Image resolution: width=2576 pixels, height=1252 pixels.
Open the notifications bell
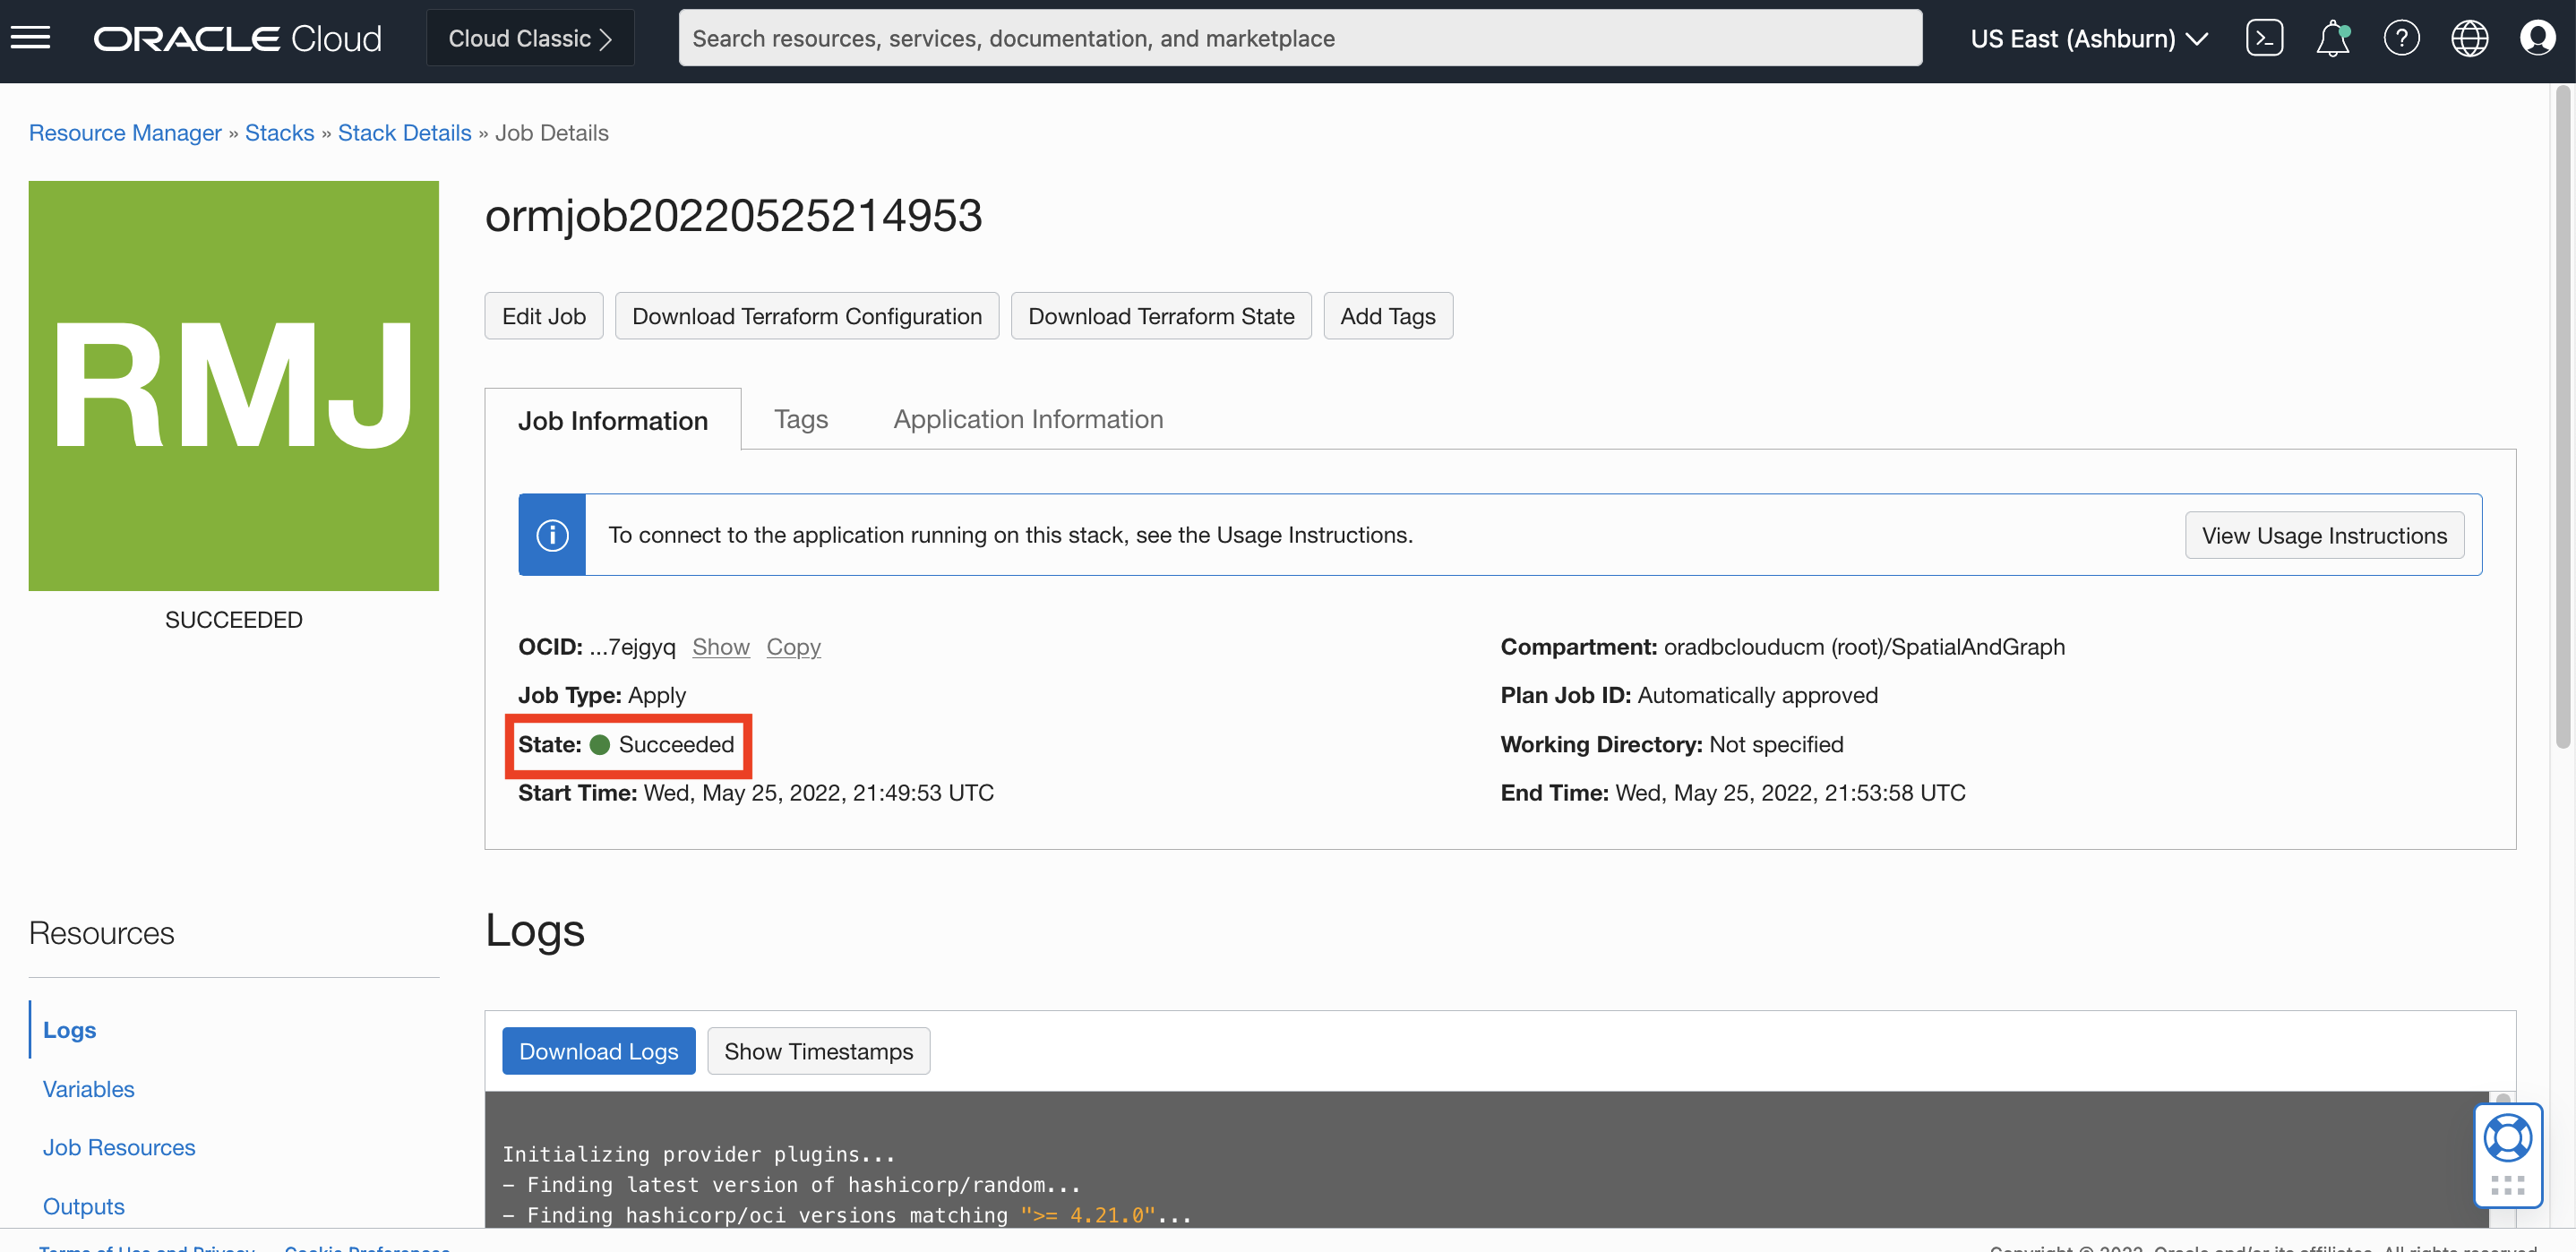[2331, 38]
